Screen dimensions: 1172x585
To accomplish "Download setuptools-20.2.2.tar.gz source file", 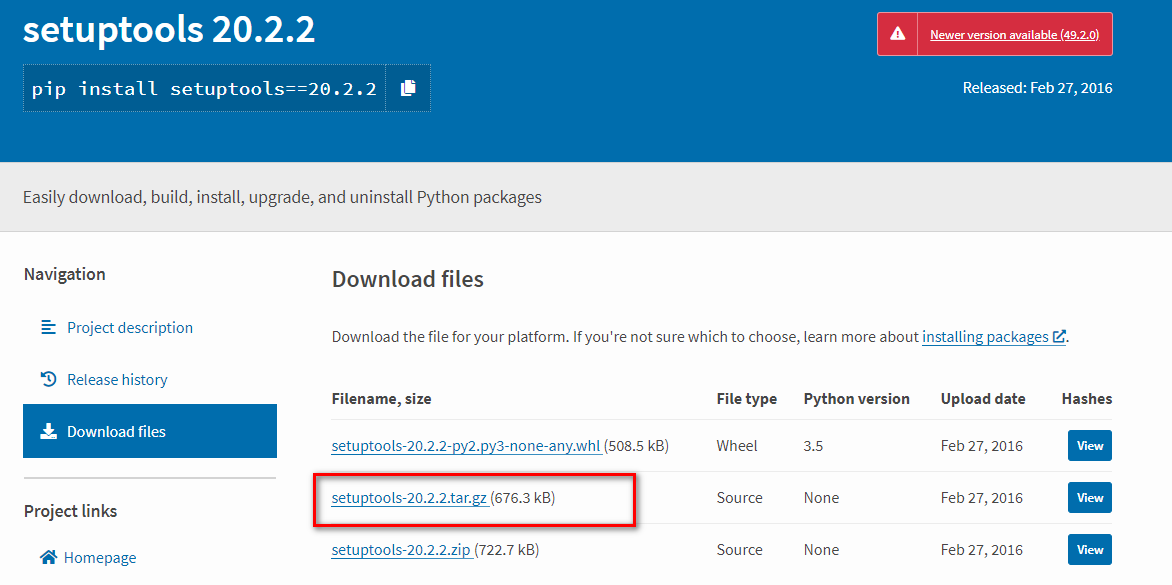I will click(x=410, y=498).
